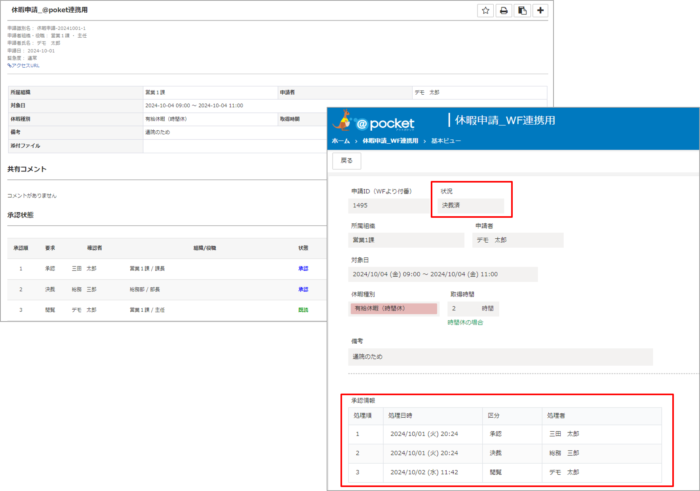Image resolution: width=700 pixels, height=491 pixels.
Task: Click the 組織/役職 column header
Action: point(204,248)
